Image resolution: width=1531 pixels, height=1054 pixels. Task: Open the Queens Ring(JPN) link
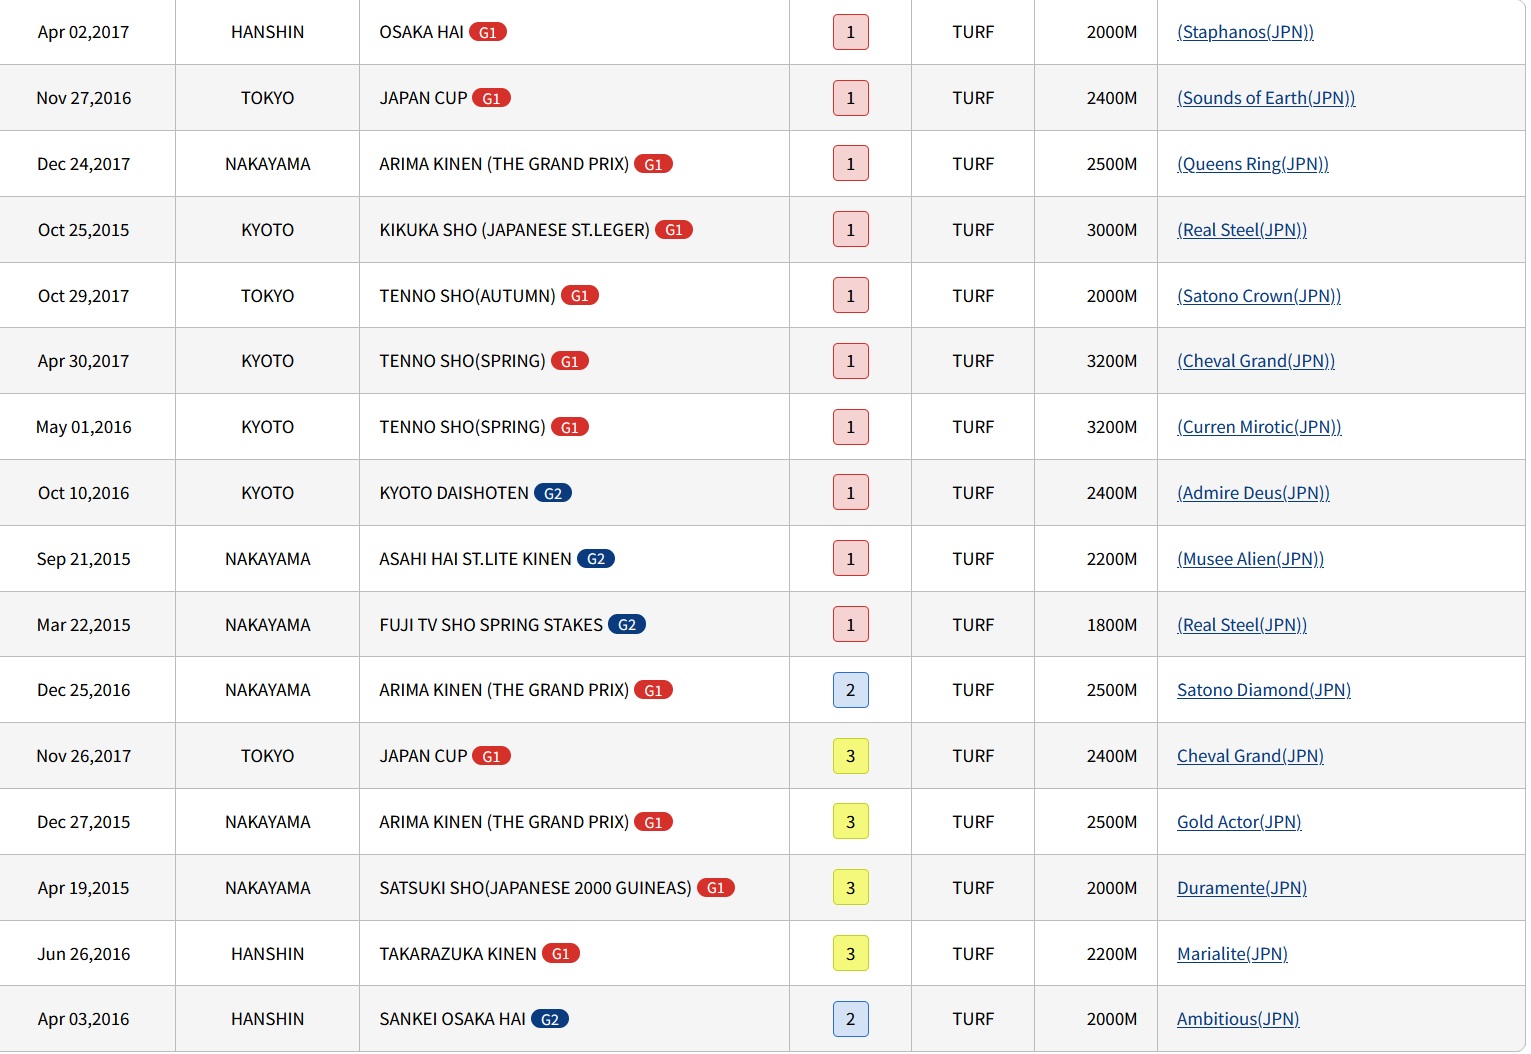pos(1253,164)
